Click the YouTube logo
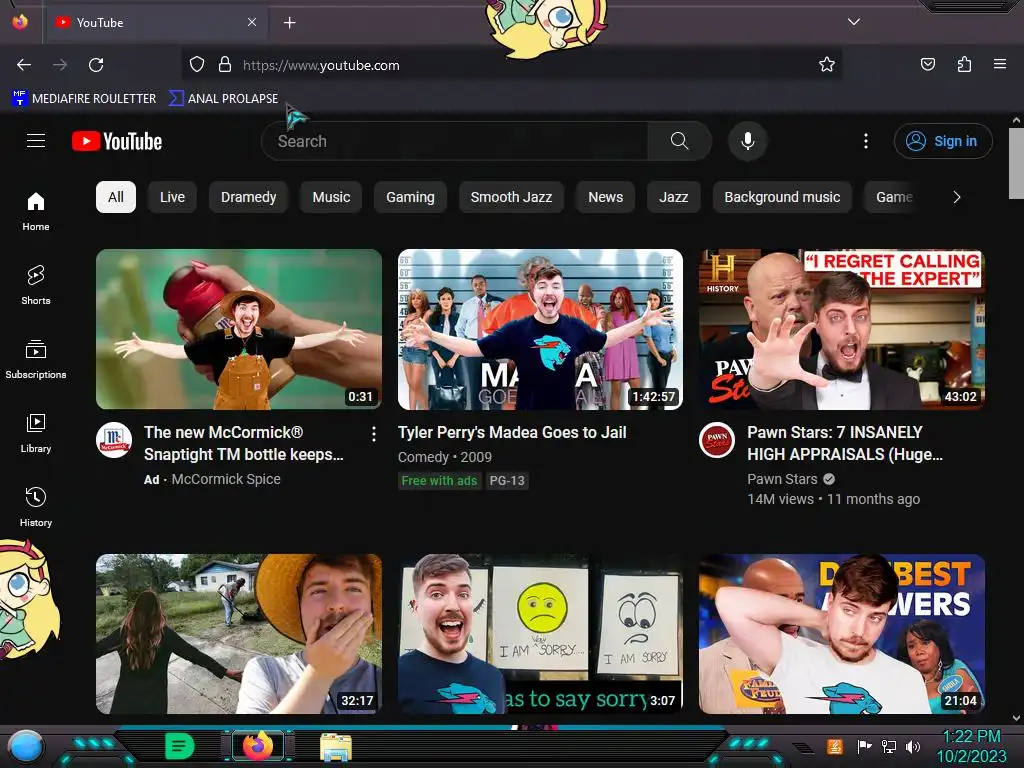Viewport: 1024px width, 768px height. coord(117,141)
